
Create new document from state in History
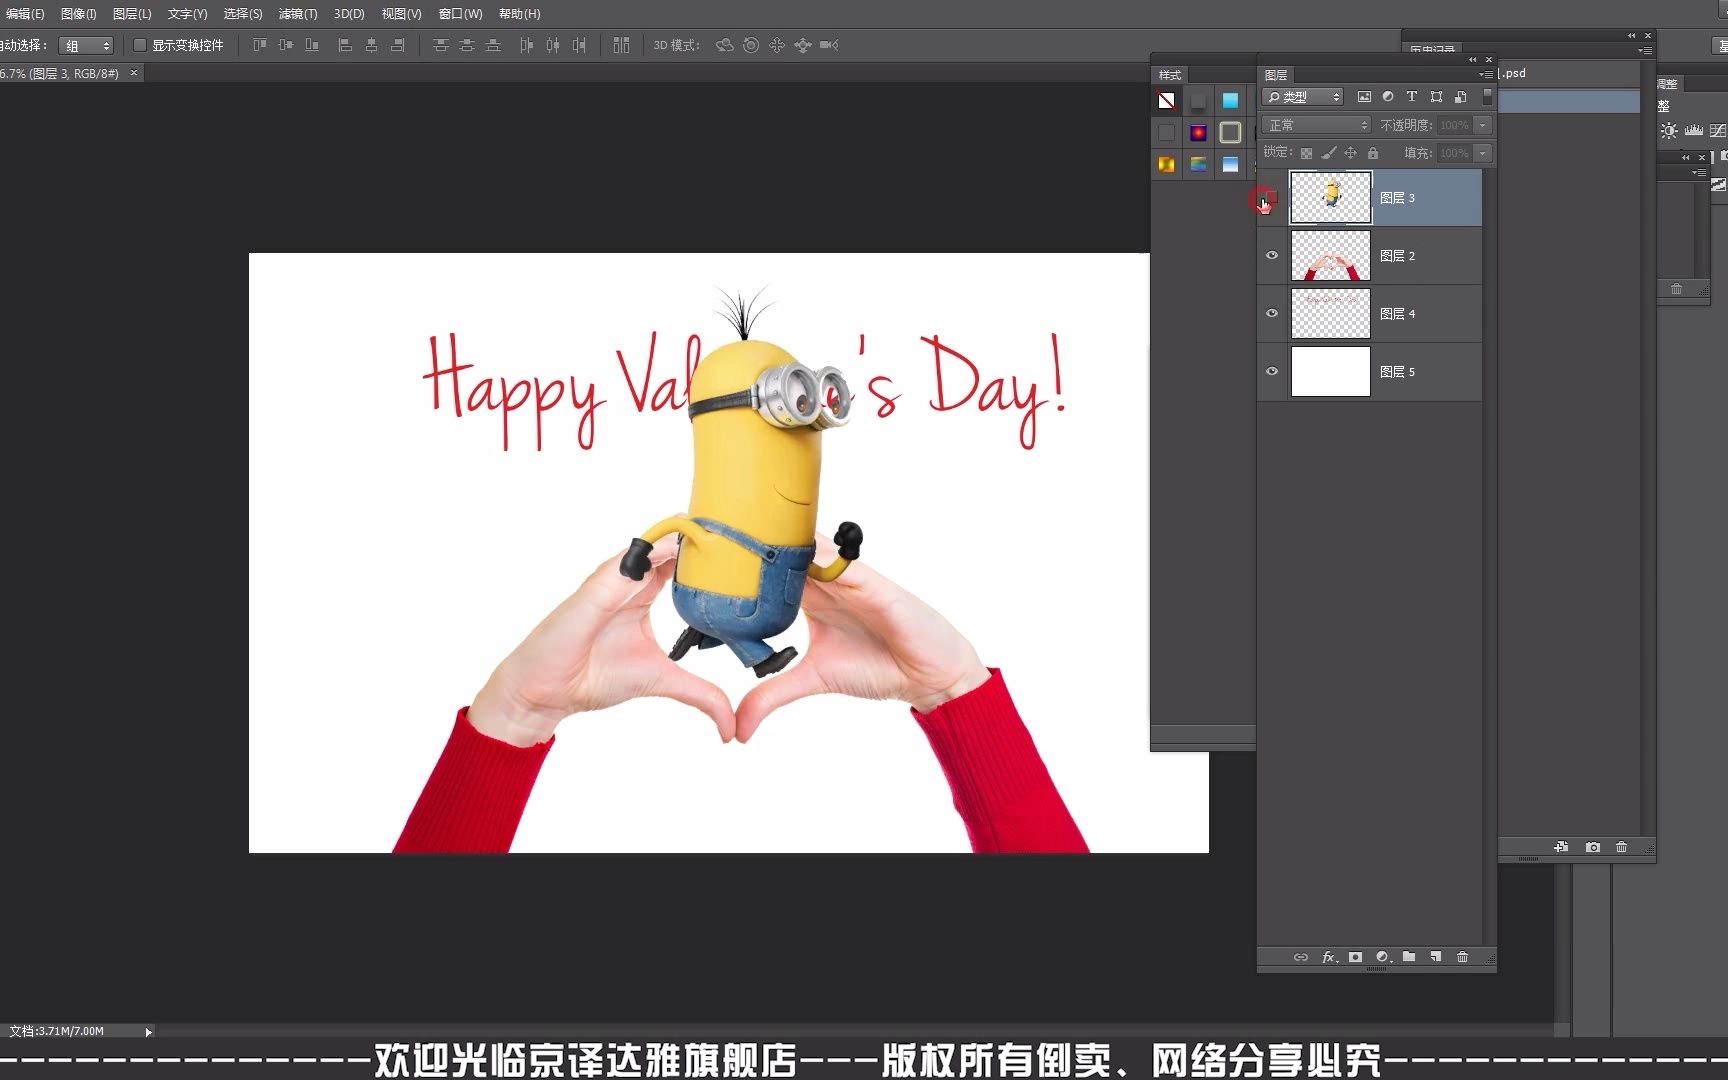1561,847
